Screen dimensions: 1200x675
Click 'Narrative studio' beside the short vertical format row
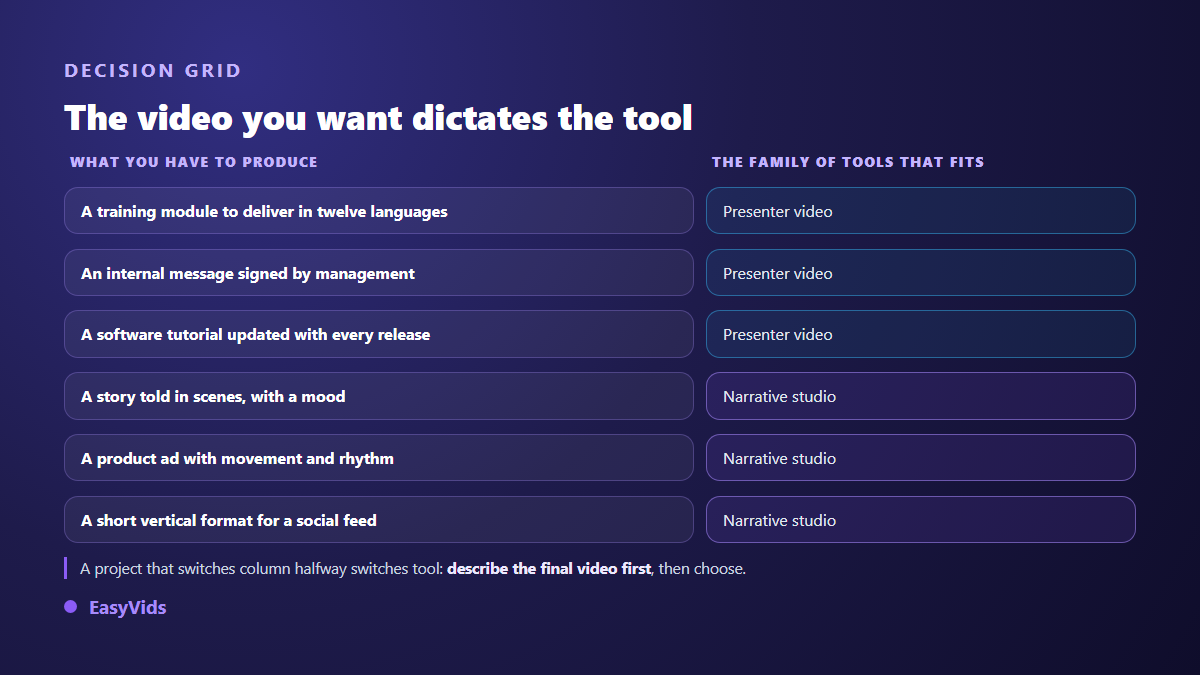[921, 520]
